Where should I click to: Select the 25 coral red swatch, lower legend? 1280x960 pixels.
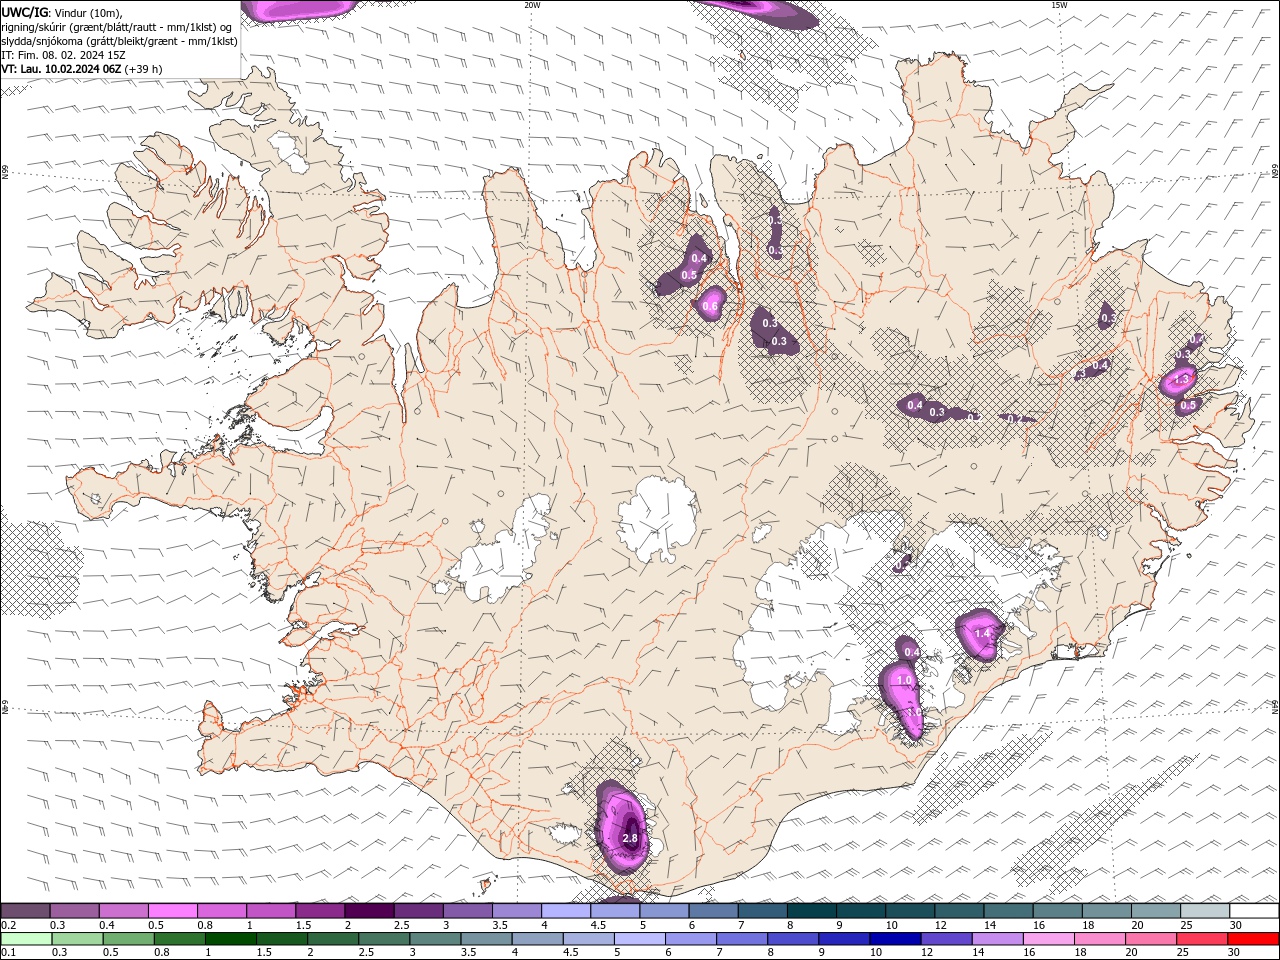pyautogui.click(x=1201, y=939)
